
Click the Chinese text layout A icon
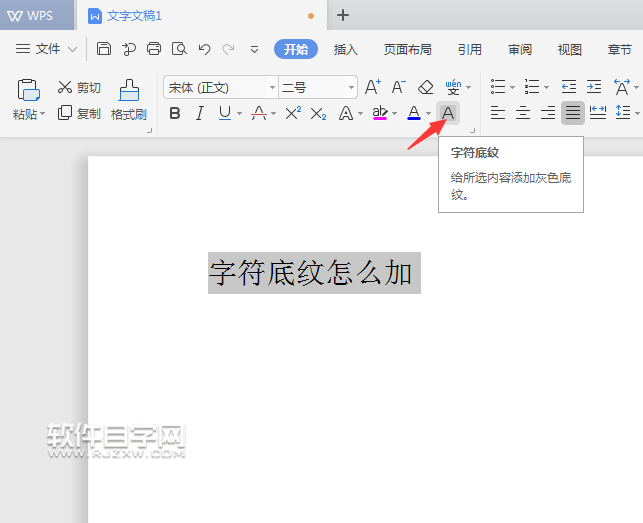click(x=622, y=87)
